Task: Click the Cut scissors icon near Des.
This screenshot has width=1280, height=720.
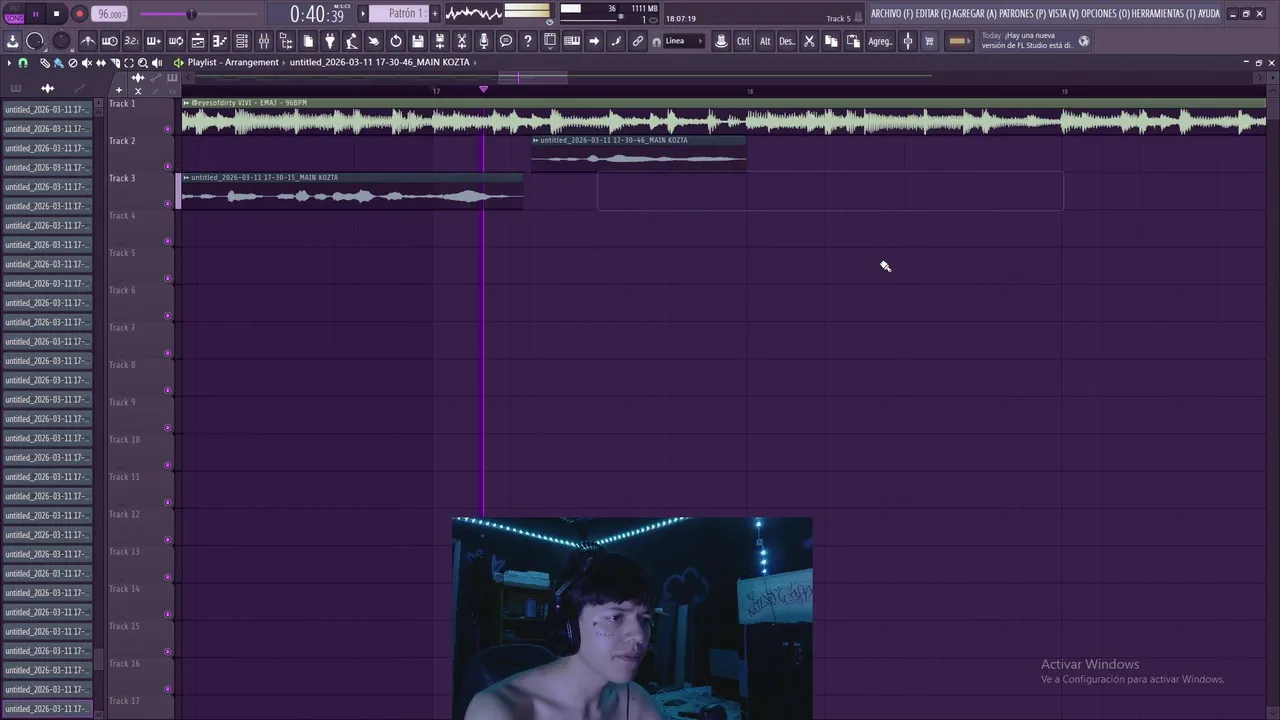Action: coord(809,41)
